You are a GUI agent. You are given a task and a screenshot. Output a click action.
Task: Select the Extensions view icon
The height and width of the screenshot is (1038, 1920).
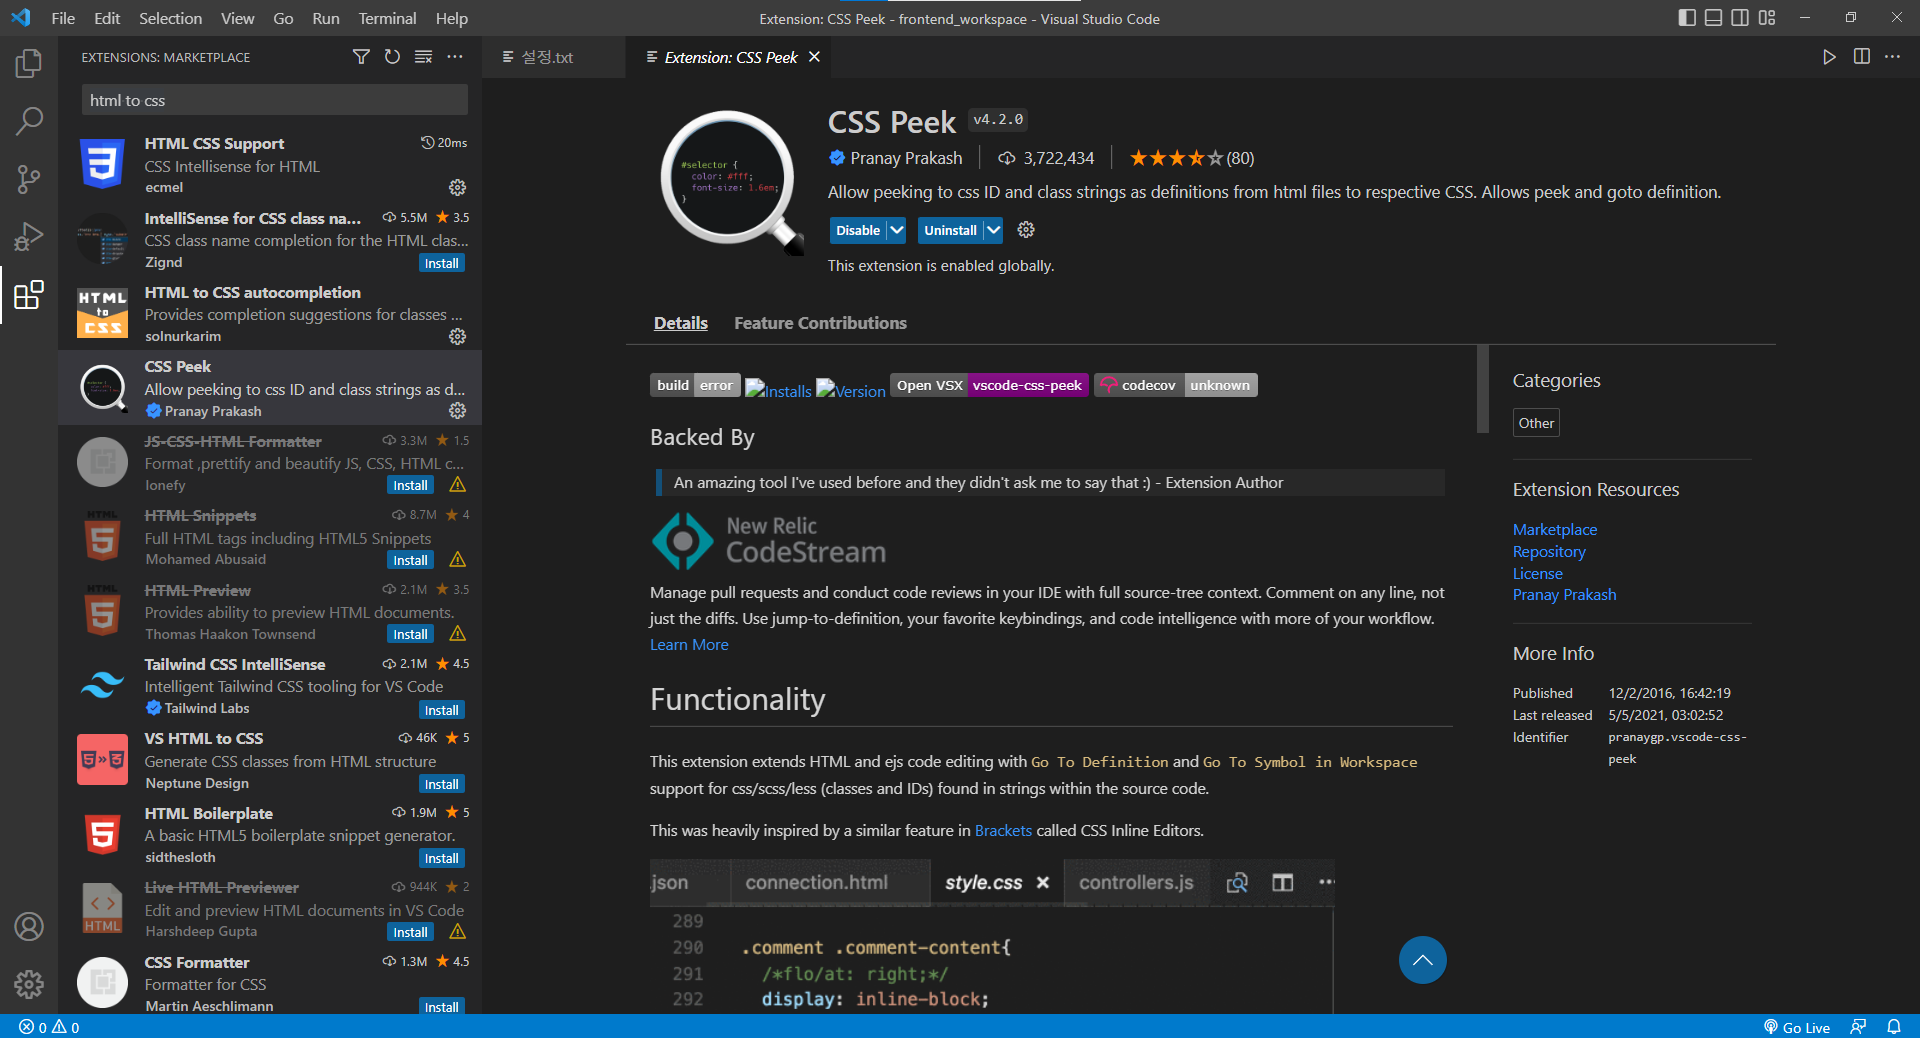[29, 295]
